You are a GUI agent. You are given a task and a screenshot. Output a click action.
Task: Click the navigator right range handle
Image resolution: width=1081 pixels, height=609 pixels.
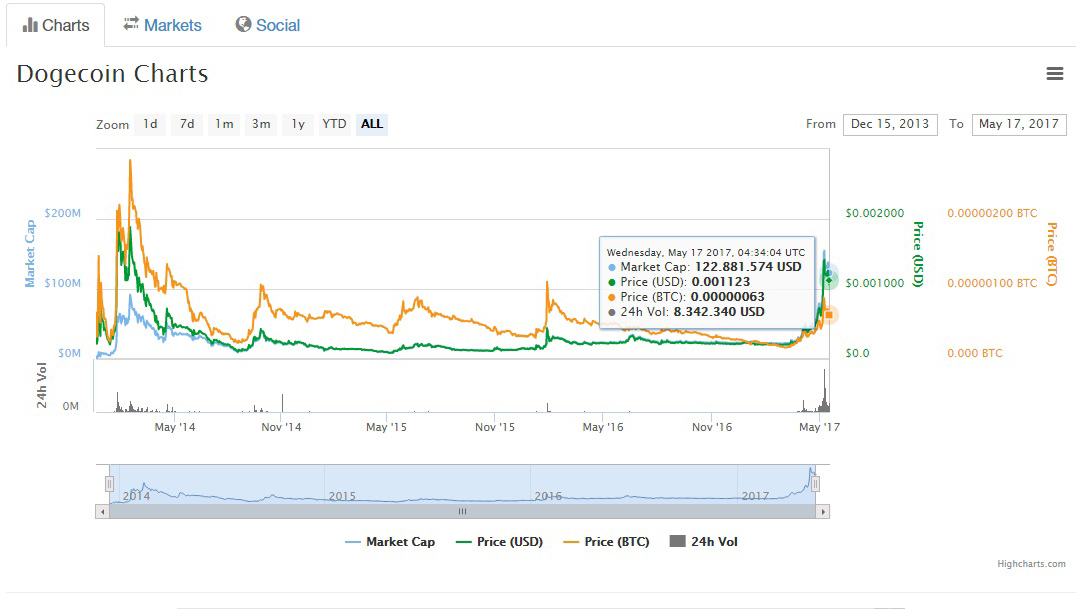816,484
